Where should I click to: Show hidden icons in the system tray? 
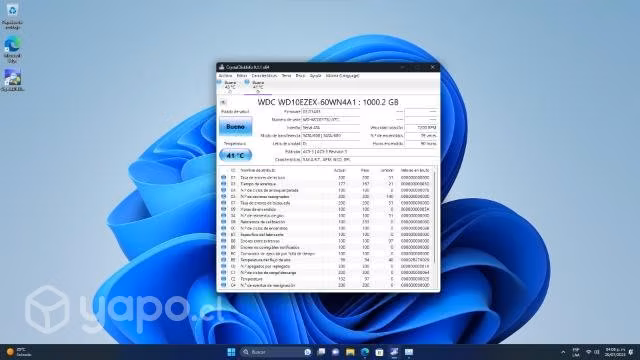point(563,352)
